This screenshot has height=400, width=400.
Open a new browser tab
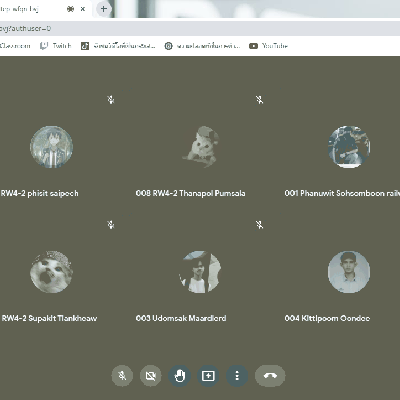click(104, 9)
